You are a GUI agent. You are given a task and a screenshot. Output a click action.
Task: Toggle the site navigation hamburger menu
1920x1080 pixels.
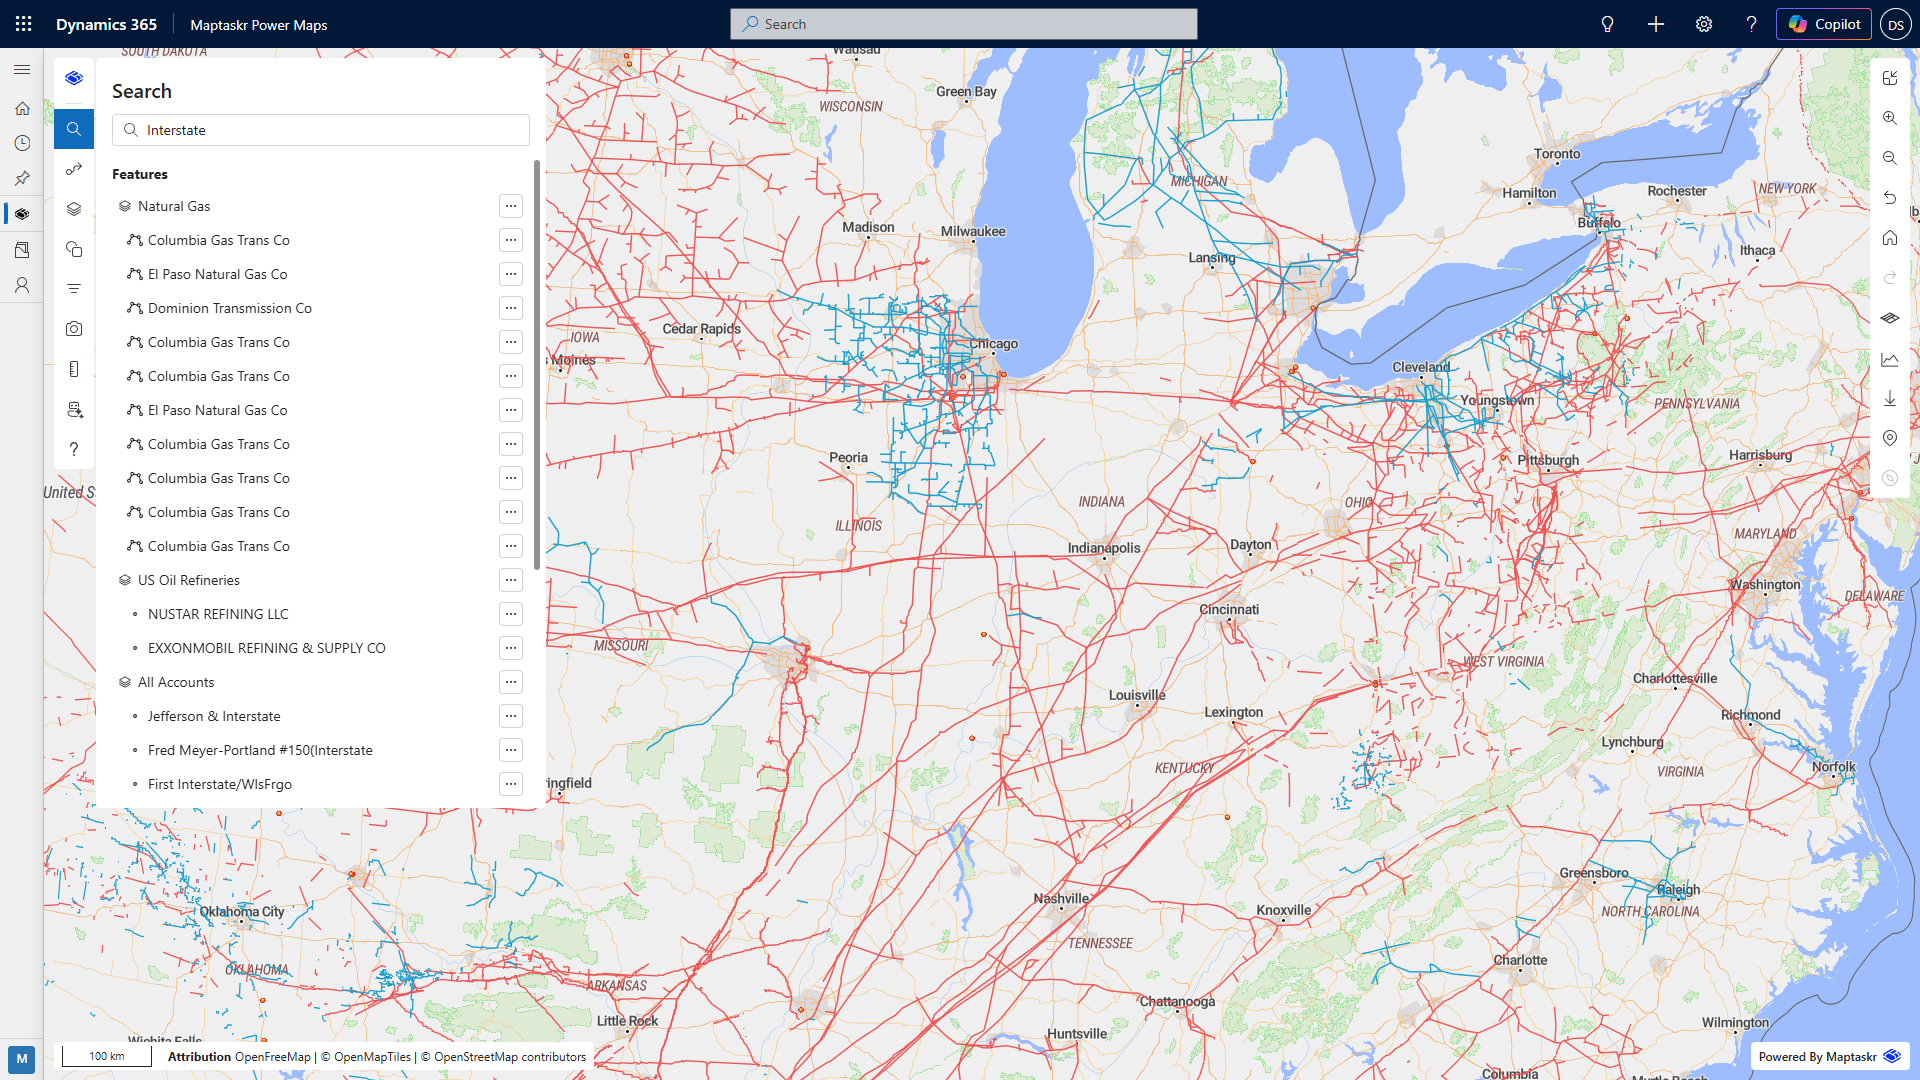(22, 70)
